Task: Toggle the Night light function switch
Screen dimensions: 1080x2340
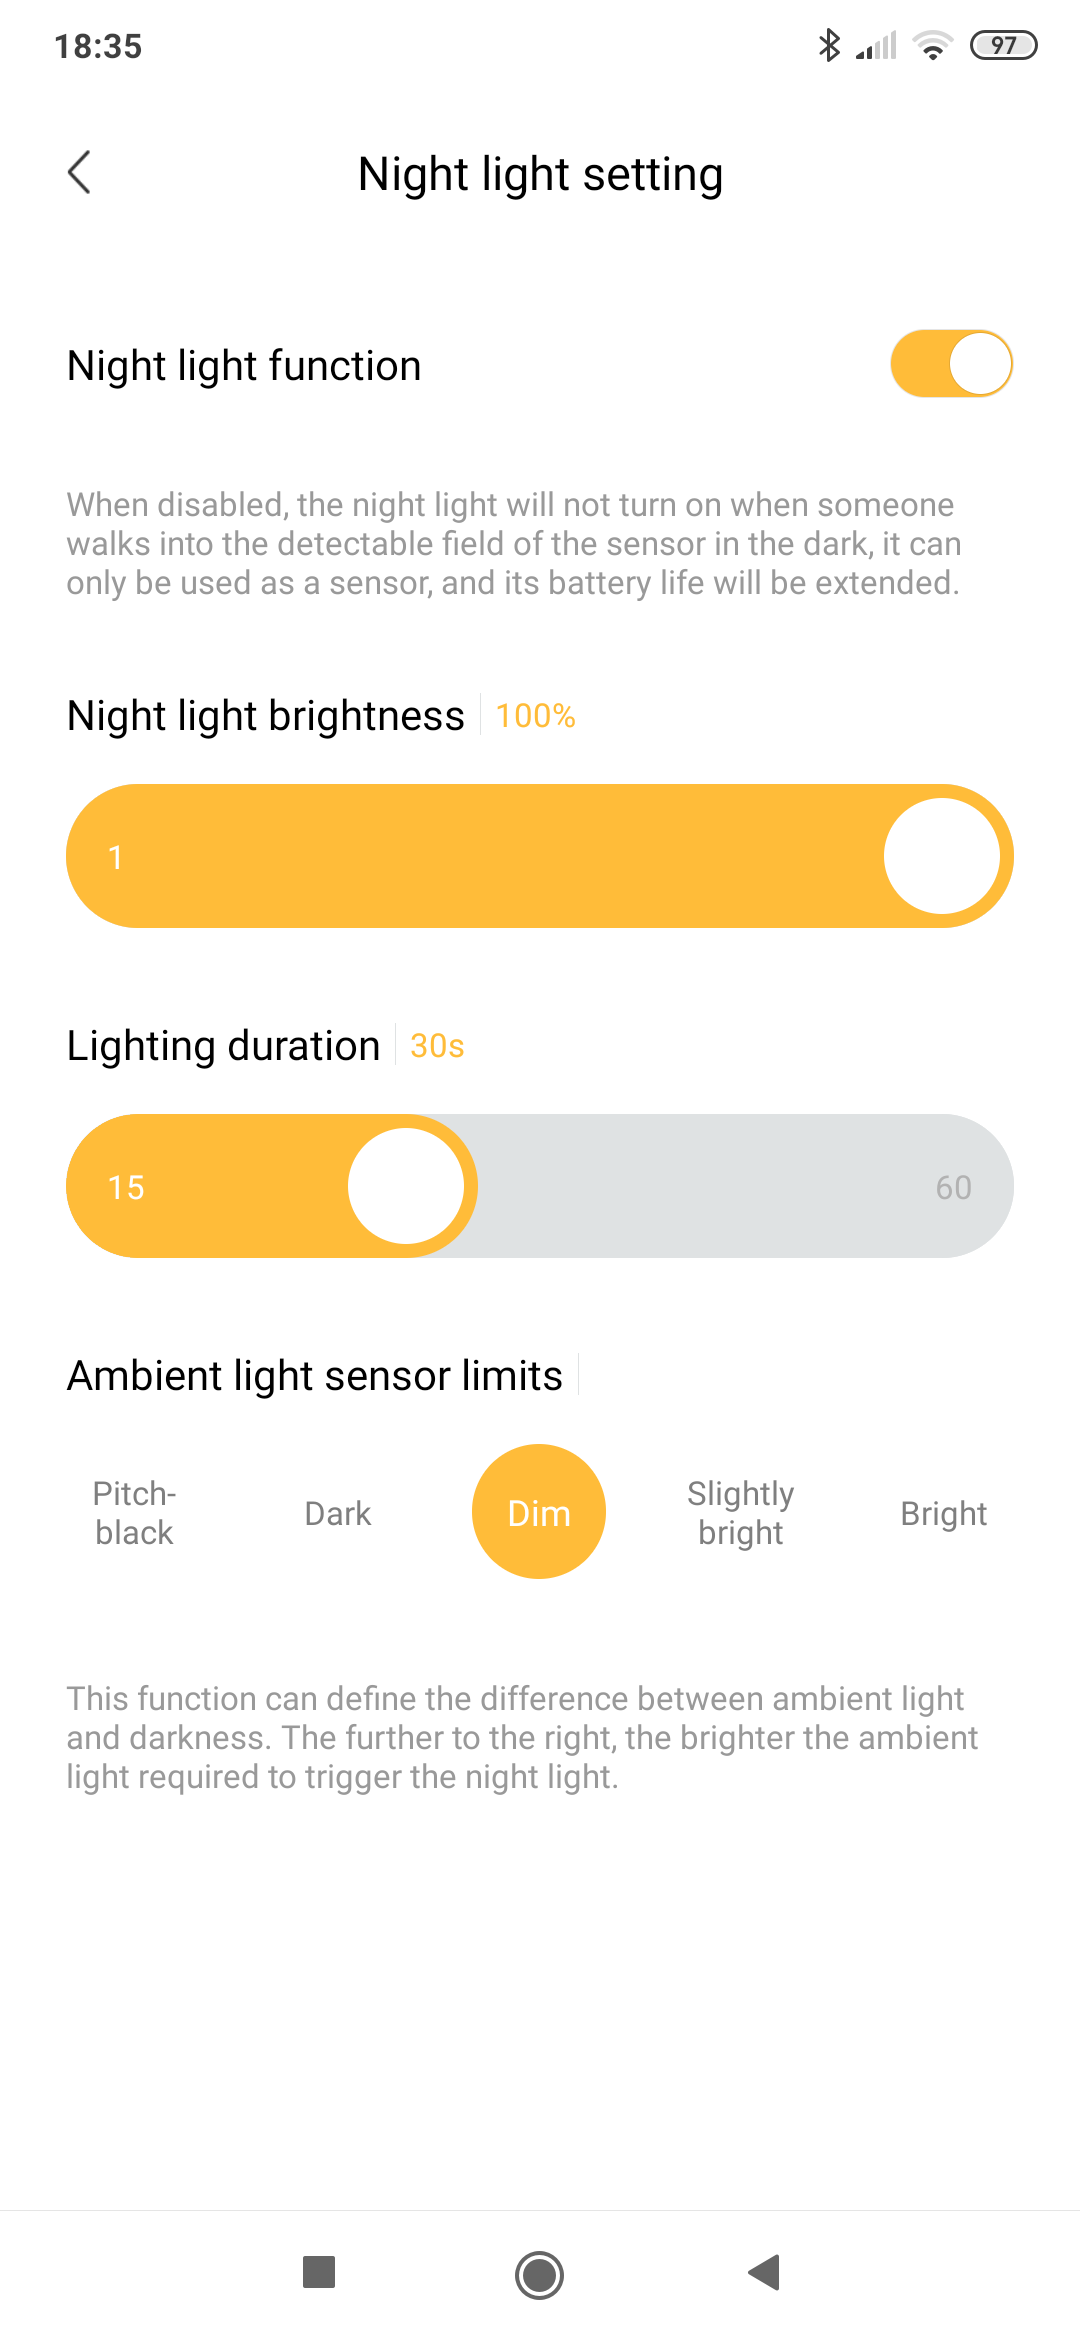Action: (951, 364)
